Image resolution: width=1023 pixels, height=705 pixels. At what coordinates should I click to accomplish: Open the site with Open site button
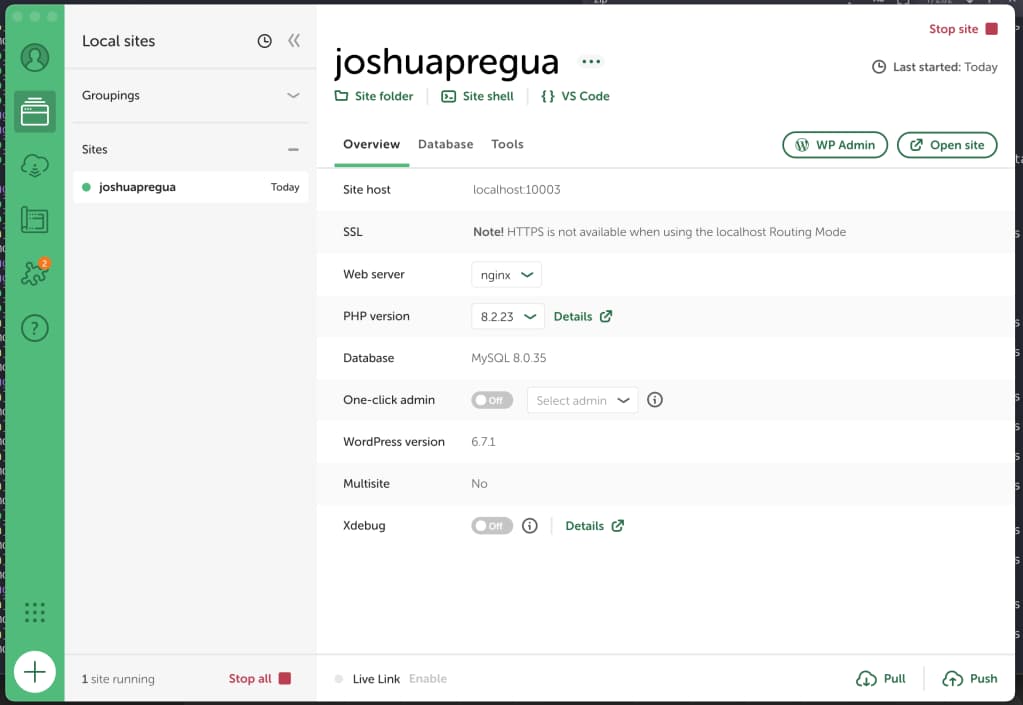[x=946, y=144]
